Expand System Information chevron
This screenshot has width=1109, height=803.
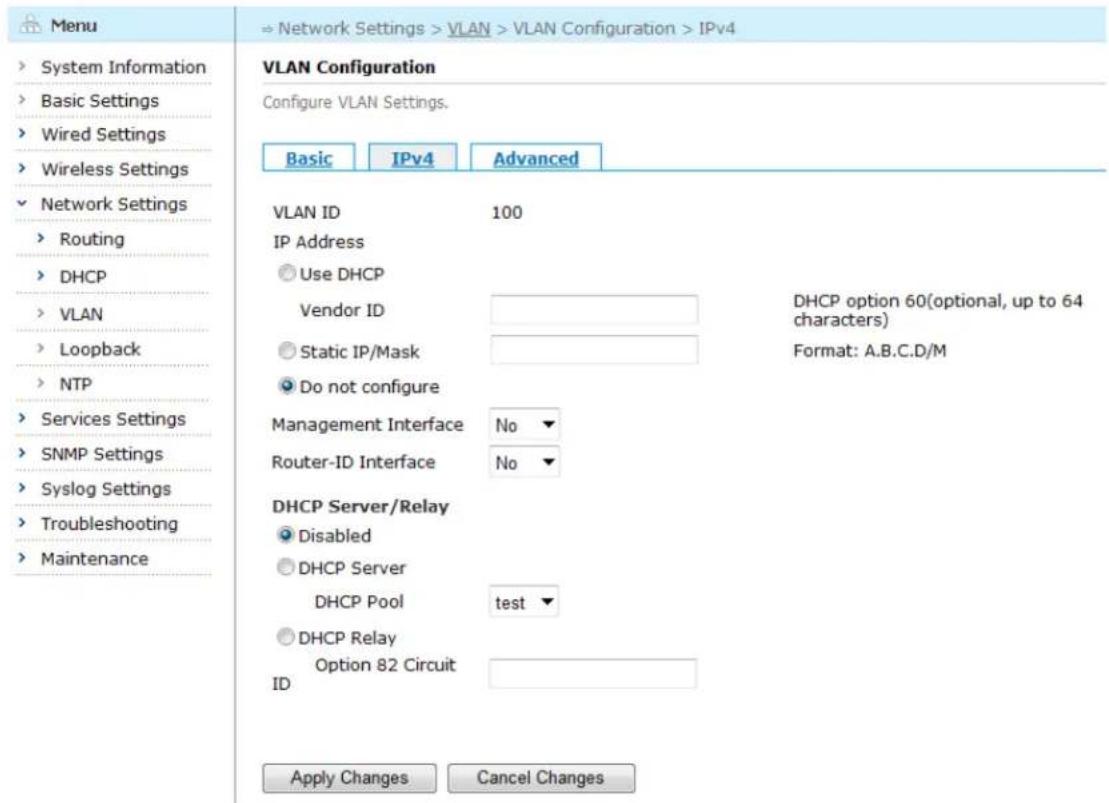click(22, 66)
